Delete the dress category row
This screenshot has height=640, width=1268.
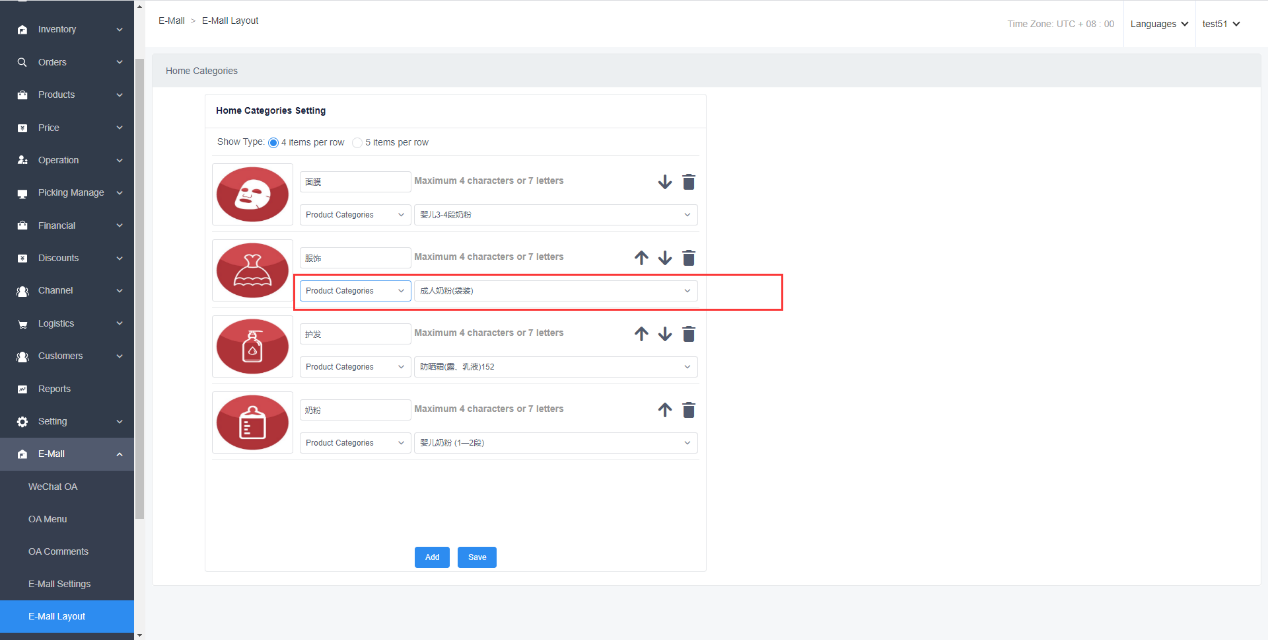coord(688,258)
